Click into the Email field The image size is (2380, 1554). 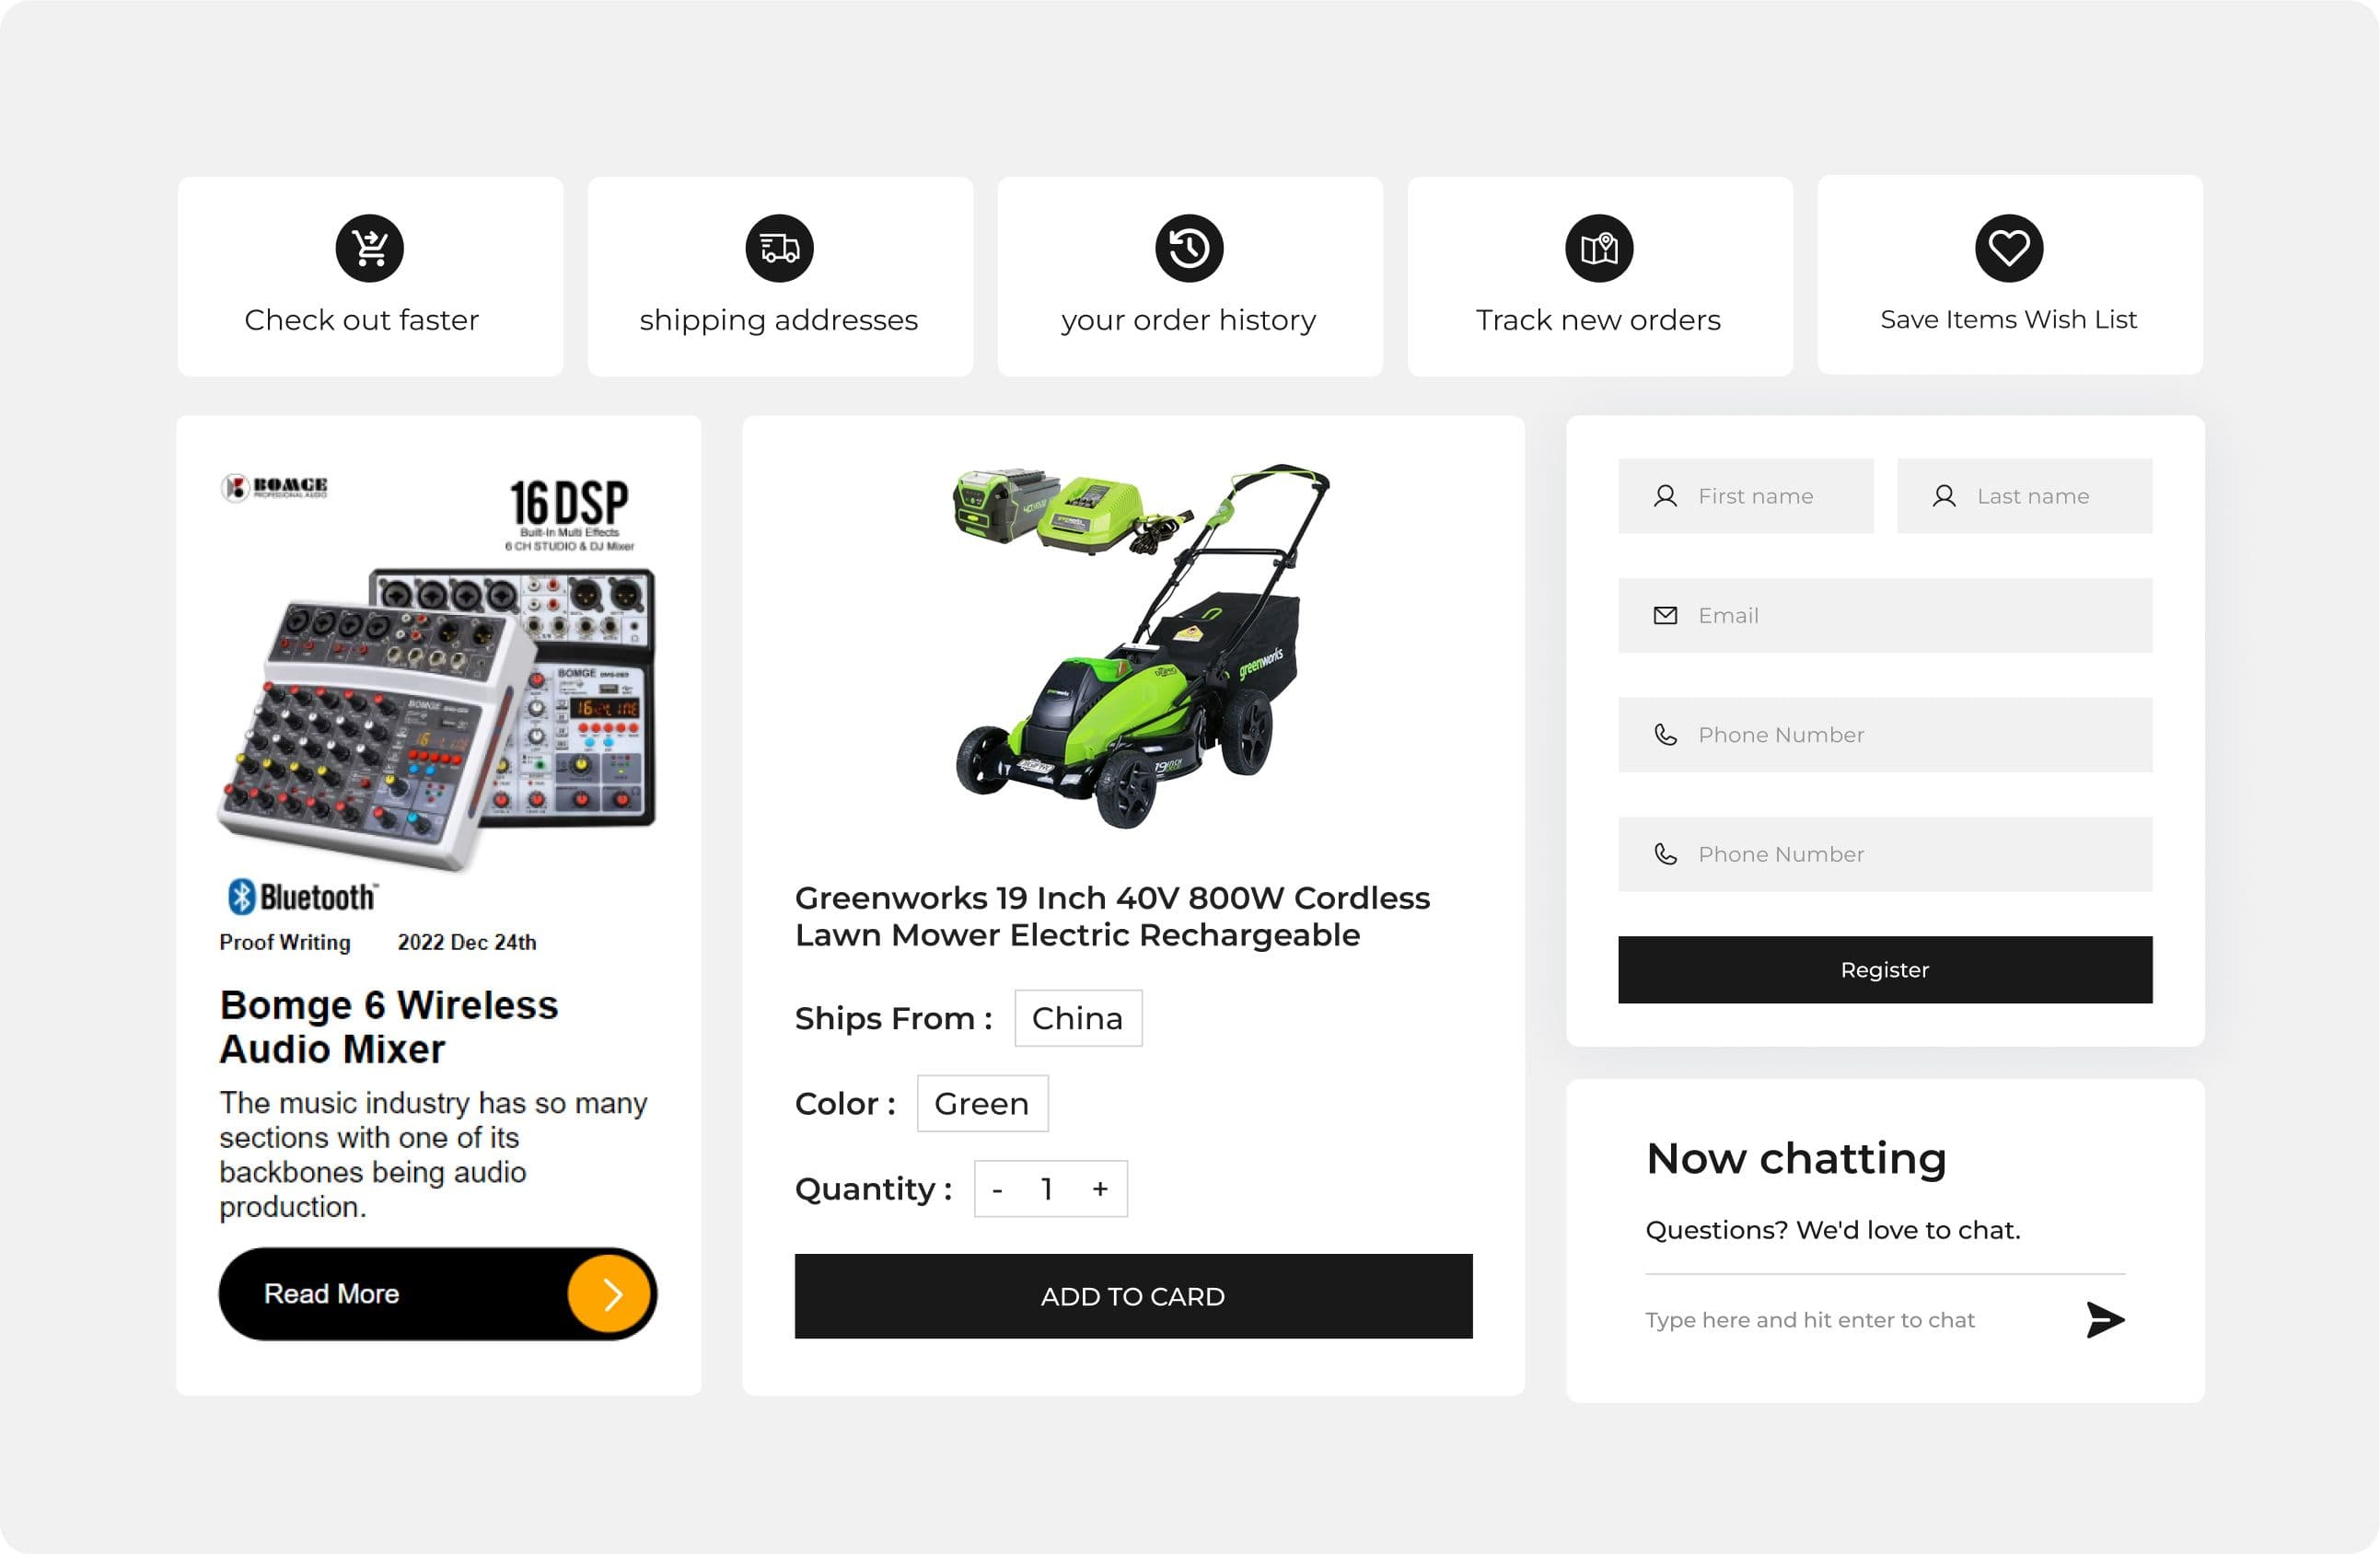tap(1885, 616)
